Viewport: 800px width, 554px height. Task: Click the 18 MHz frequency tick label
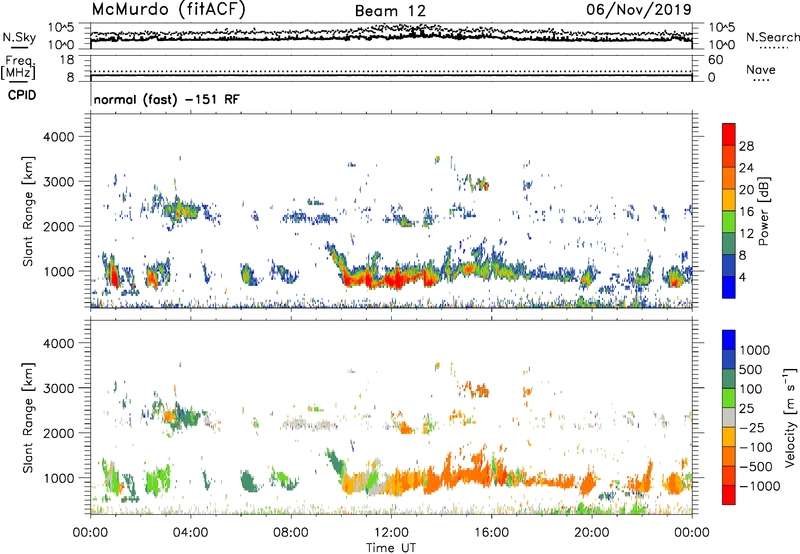tap(67, 60)
